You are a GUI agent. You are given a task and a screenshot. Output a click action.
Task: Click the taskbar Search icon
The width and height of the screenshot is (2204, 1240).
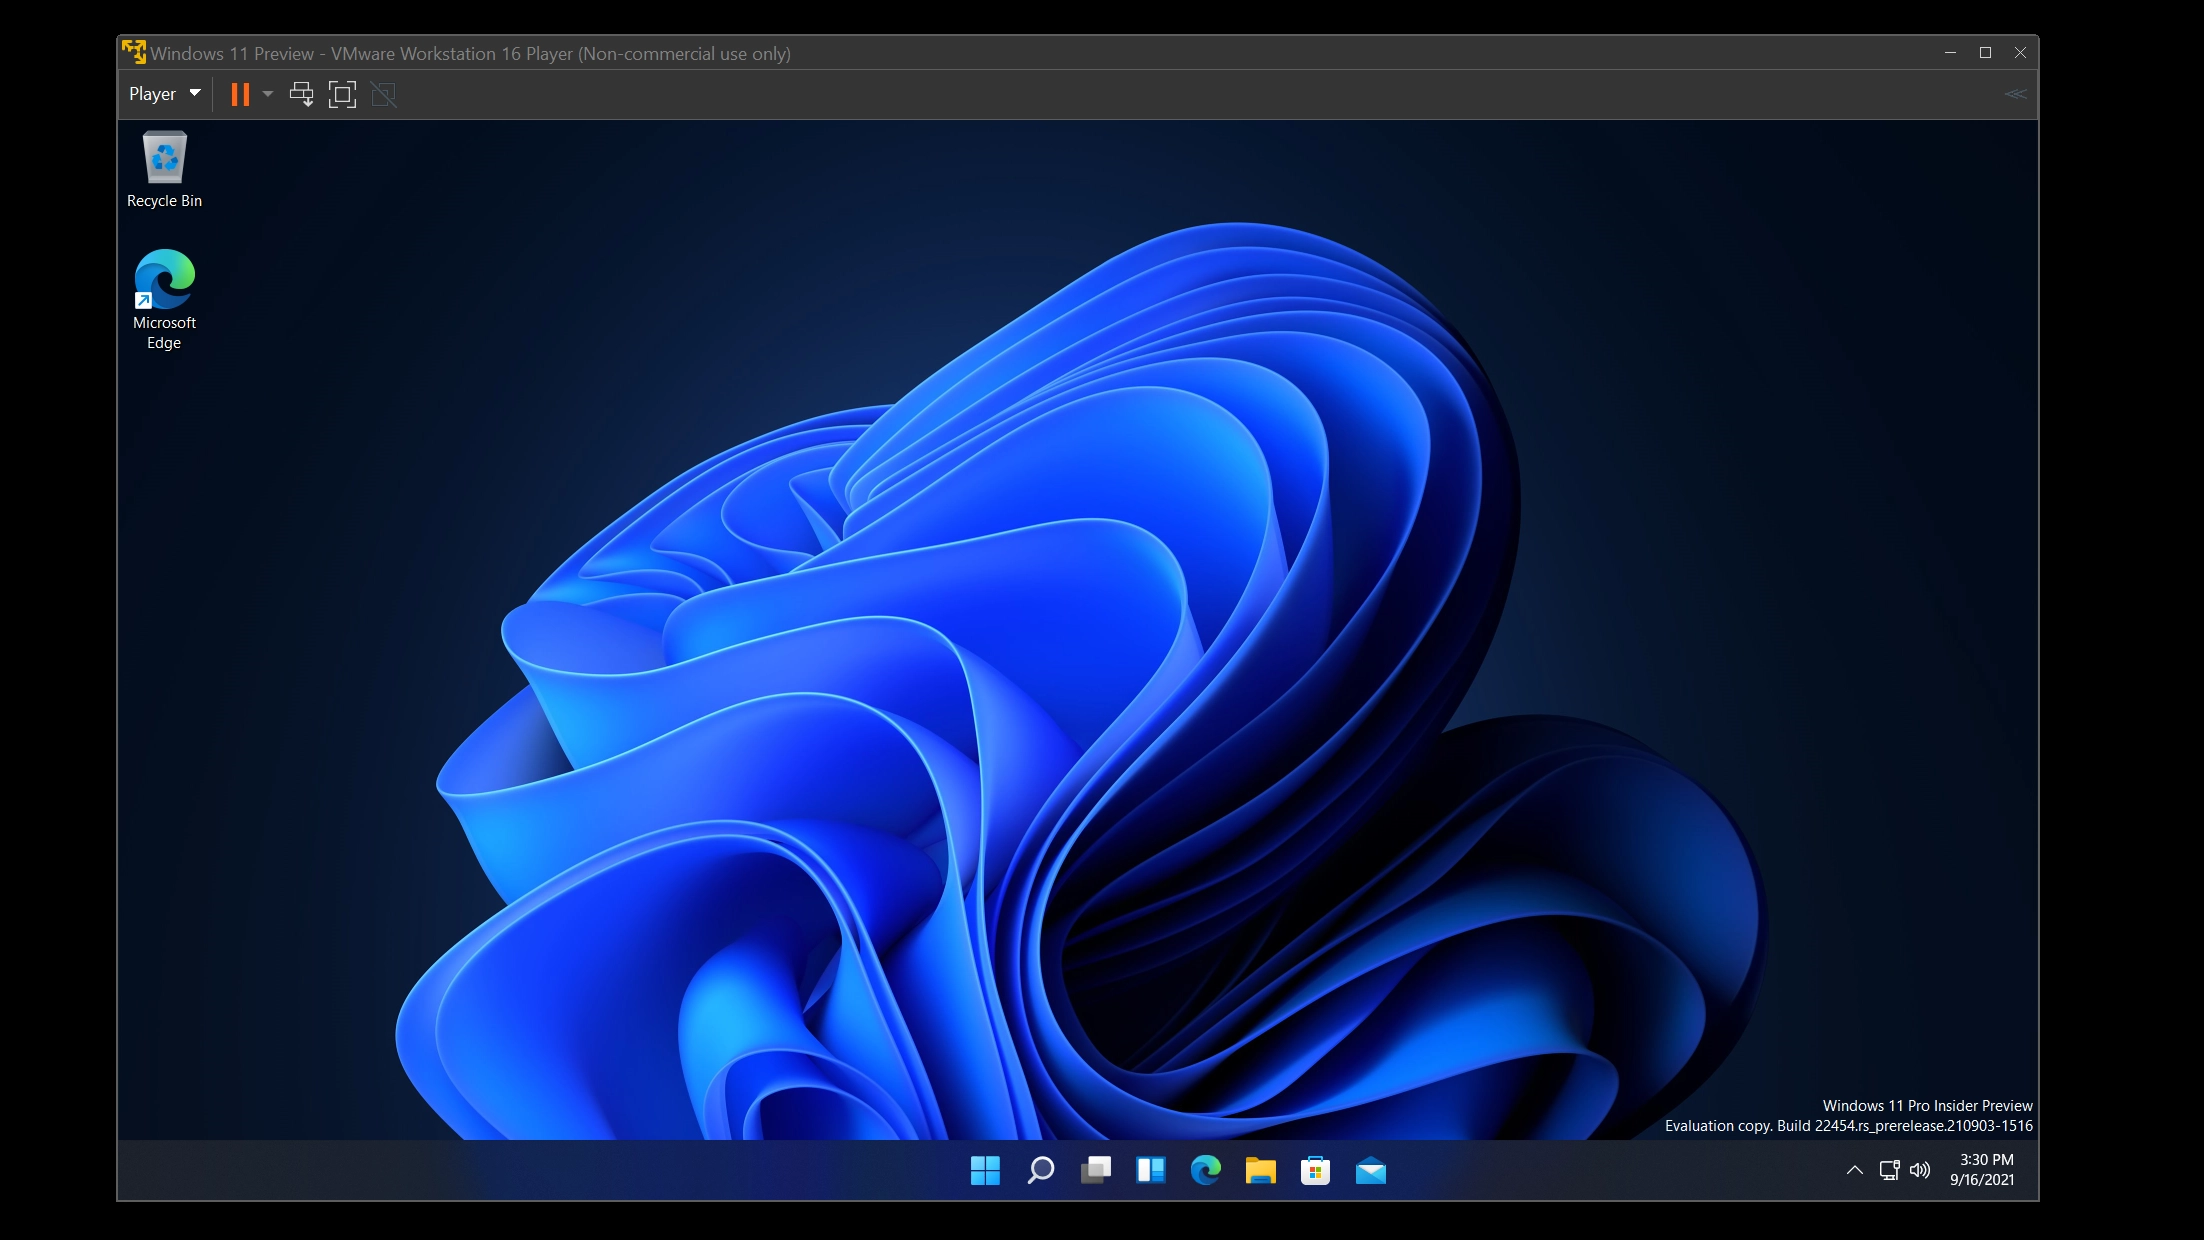click(x=1040, y=1170)
